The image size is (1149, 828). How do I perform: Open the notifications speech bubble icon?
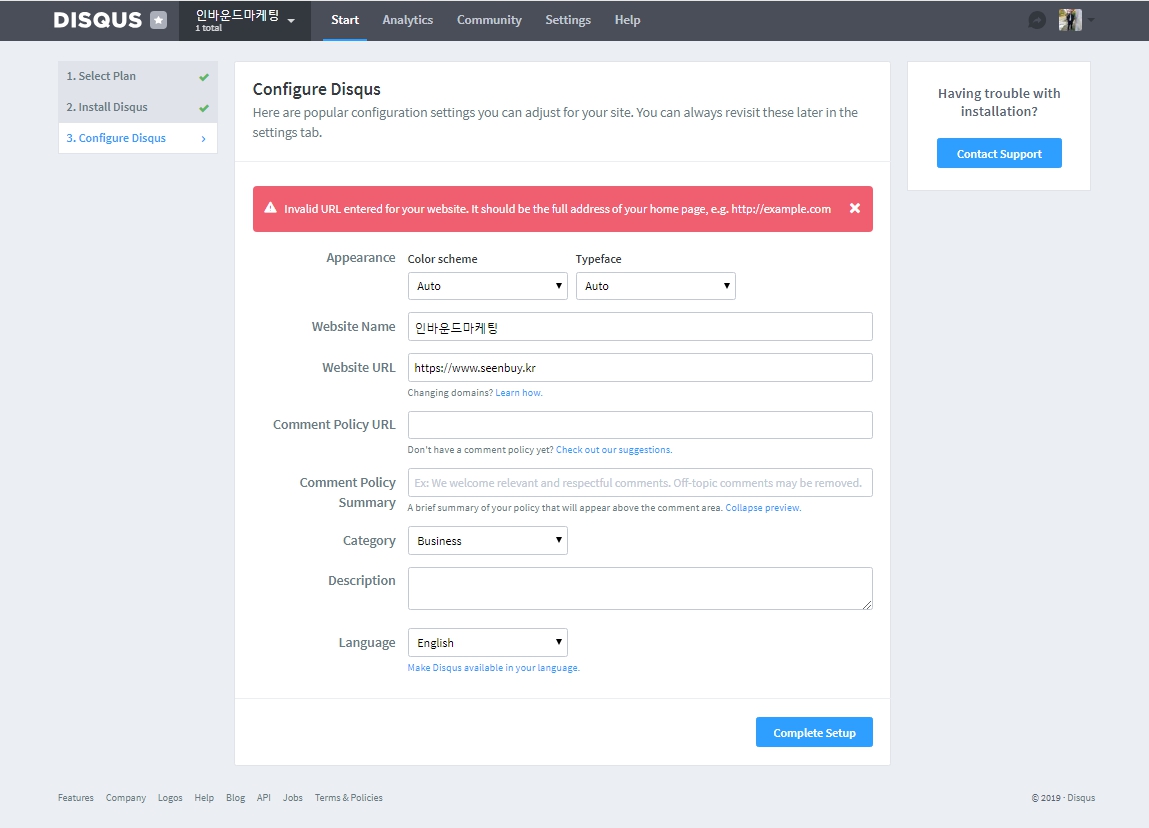(1037, 20)
